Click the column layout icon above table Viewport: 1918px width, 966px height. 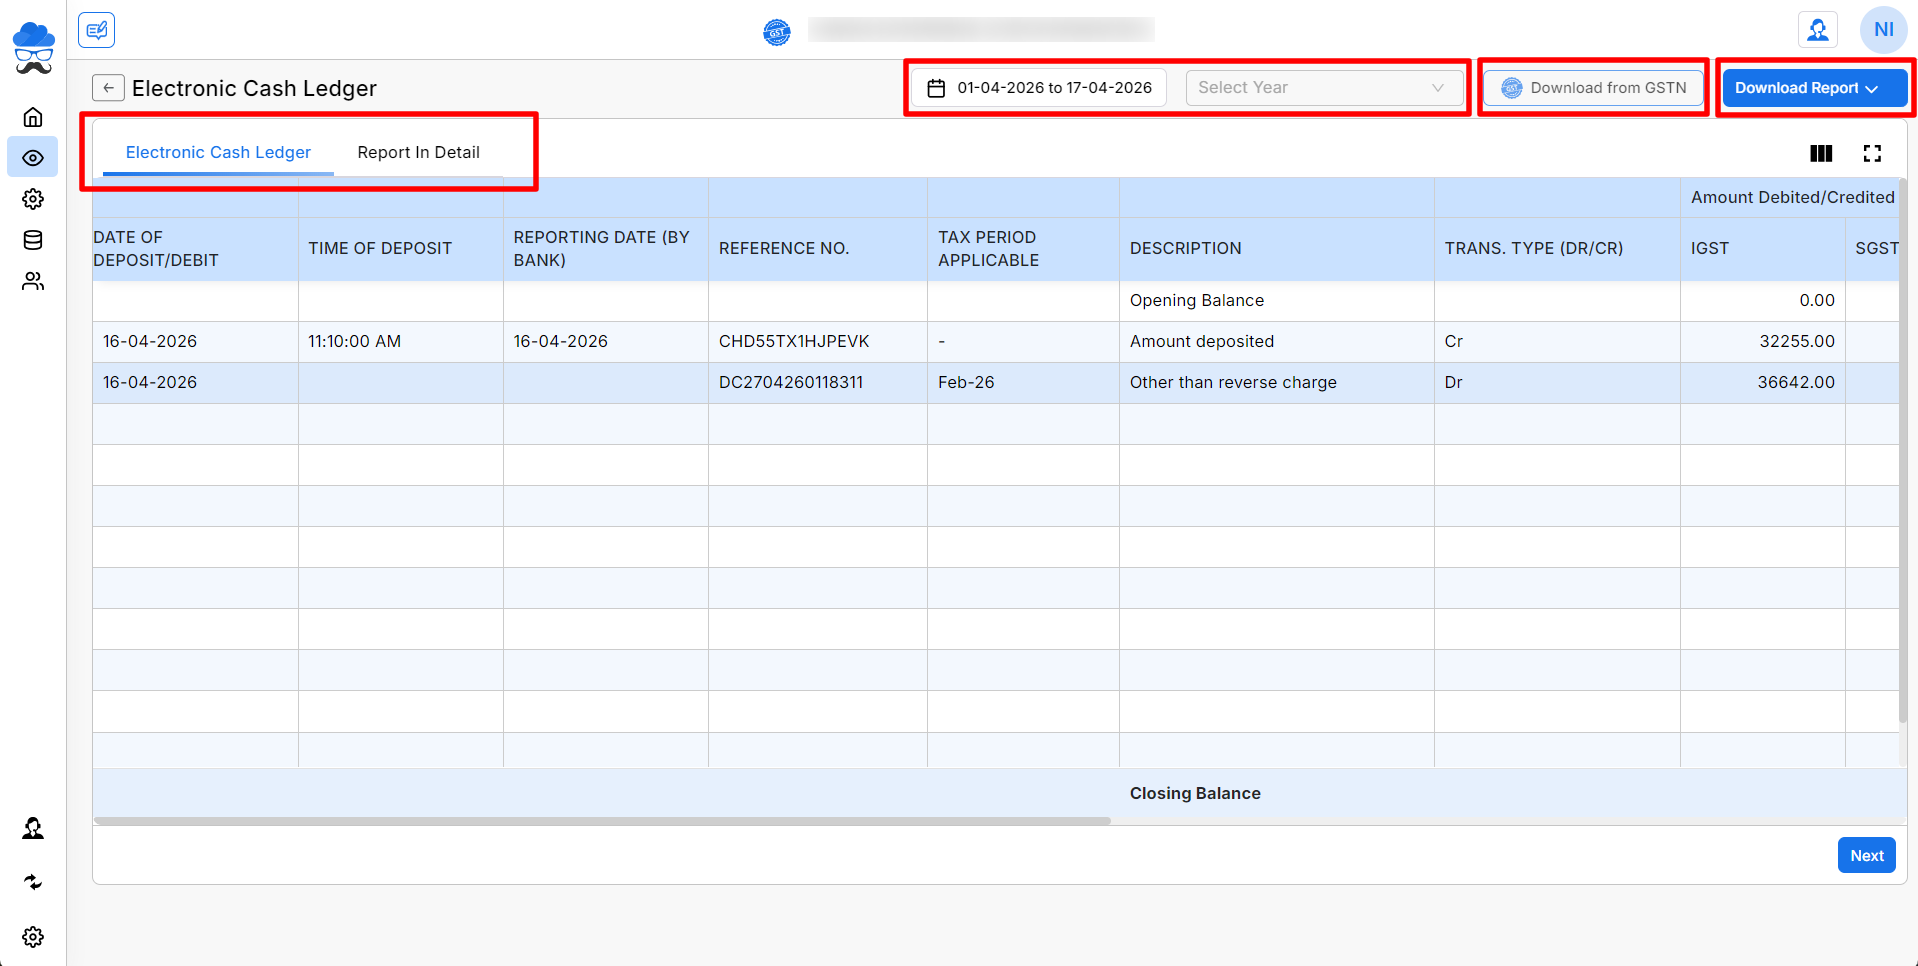(1821, 153)
